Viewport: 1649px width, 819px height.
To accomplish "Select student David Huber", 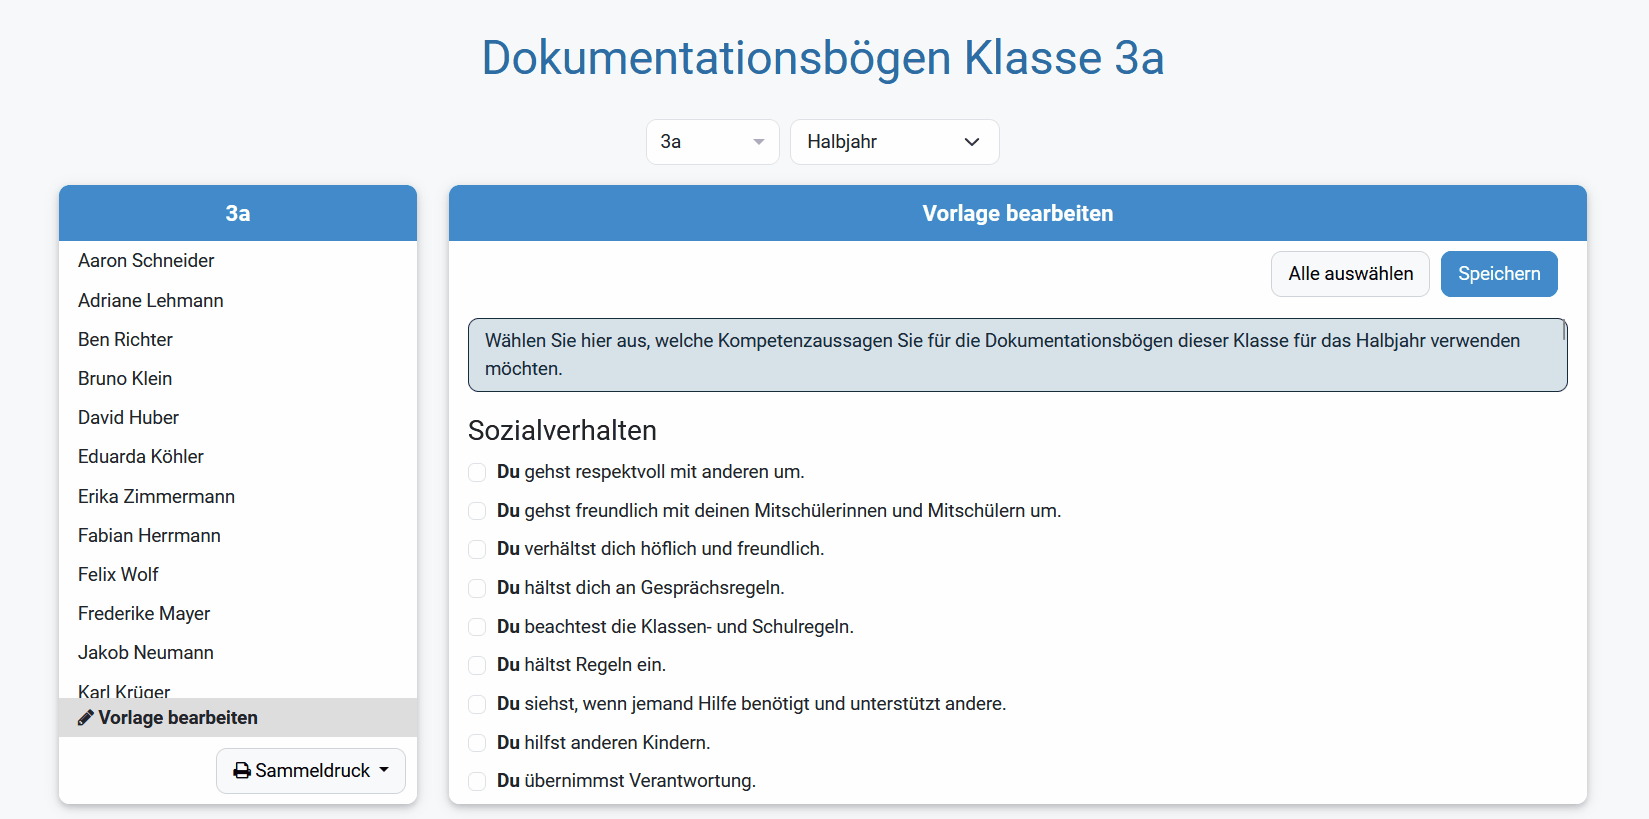I will click(238, 418).
